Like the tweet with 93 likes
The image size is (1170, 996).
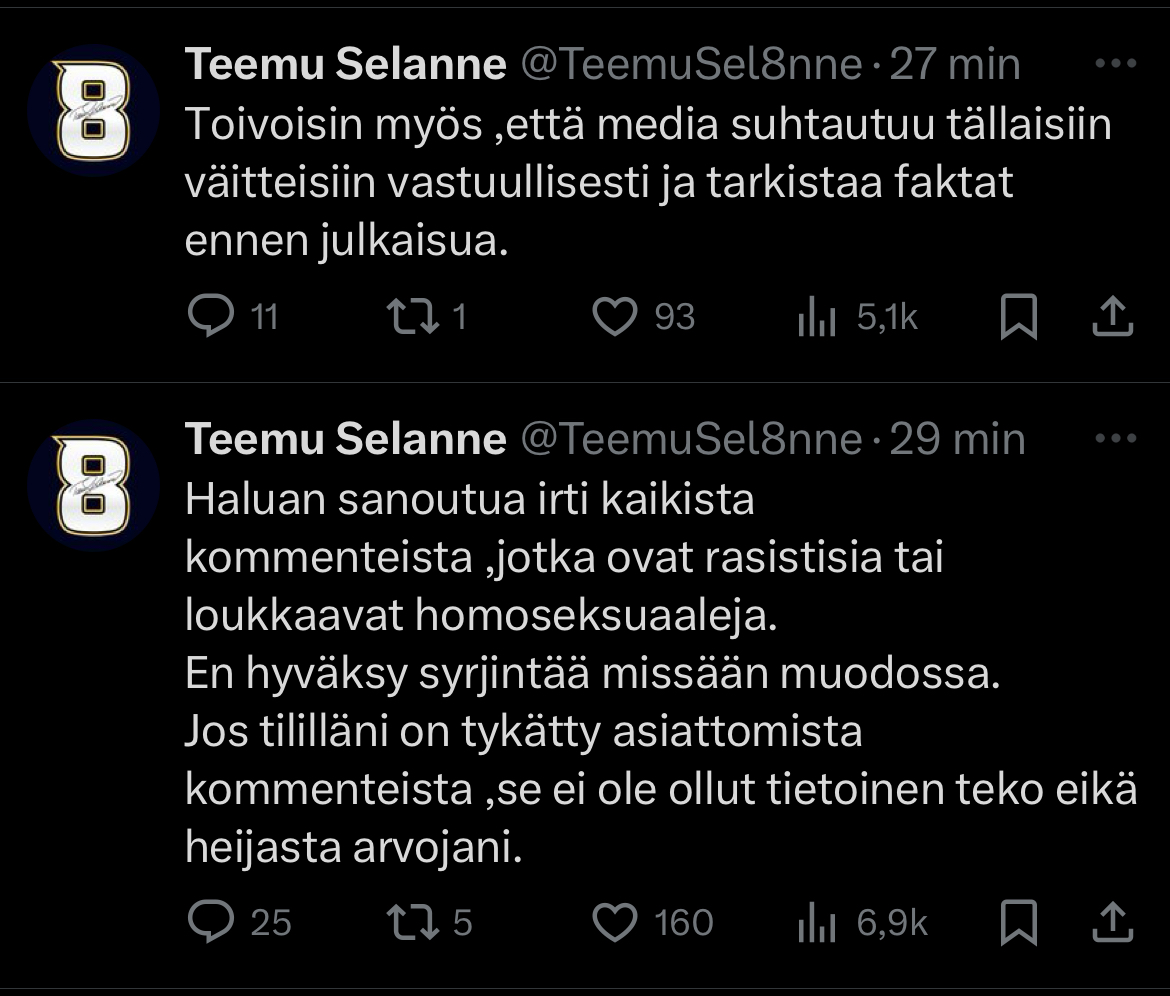point(615,317)
